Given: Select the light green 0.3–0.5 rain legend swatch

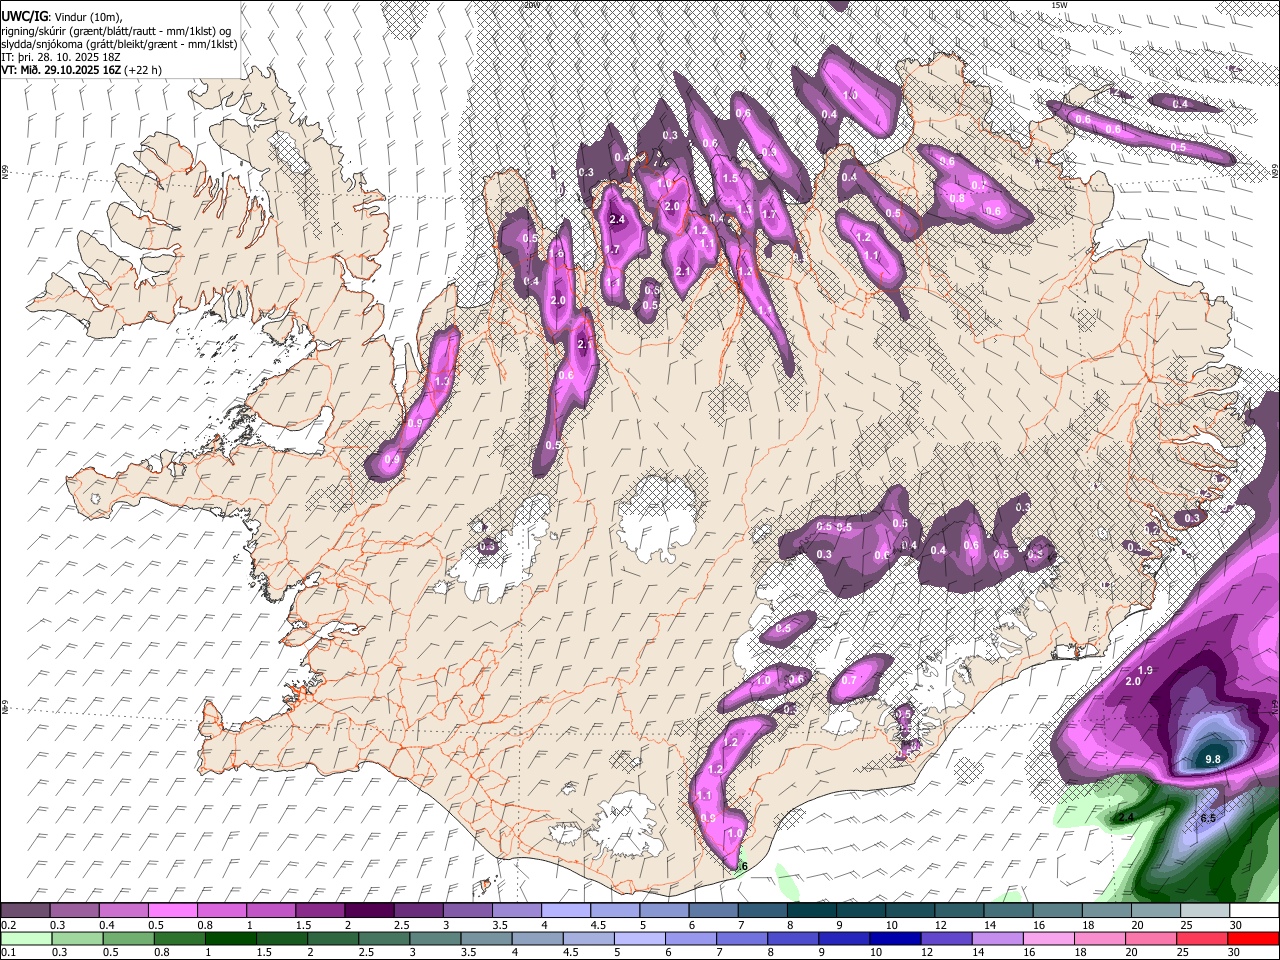Looking at the screenshot, I should 77,938.
